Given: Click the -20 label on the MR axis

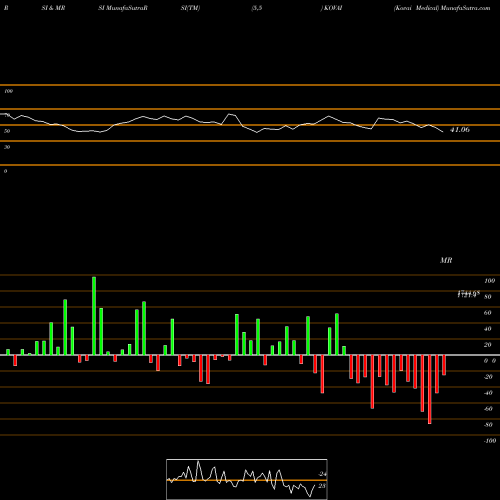Looking at the screenshot, I should pos(488,377).
